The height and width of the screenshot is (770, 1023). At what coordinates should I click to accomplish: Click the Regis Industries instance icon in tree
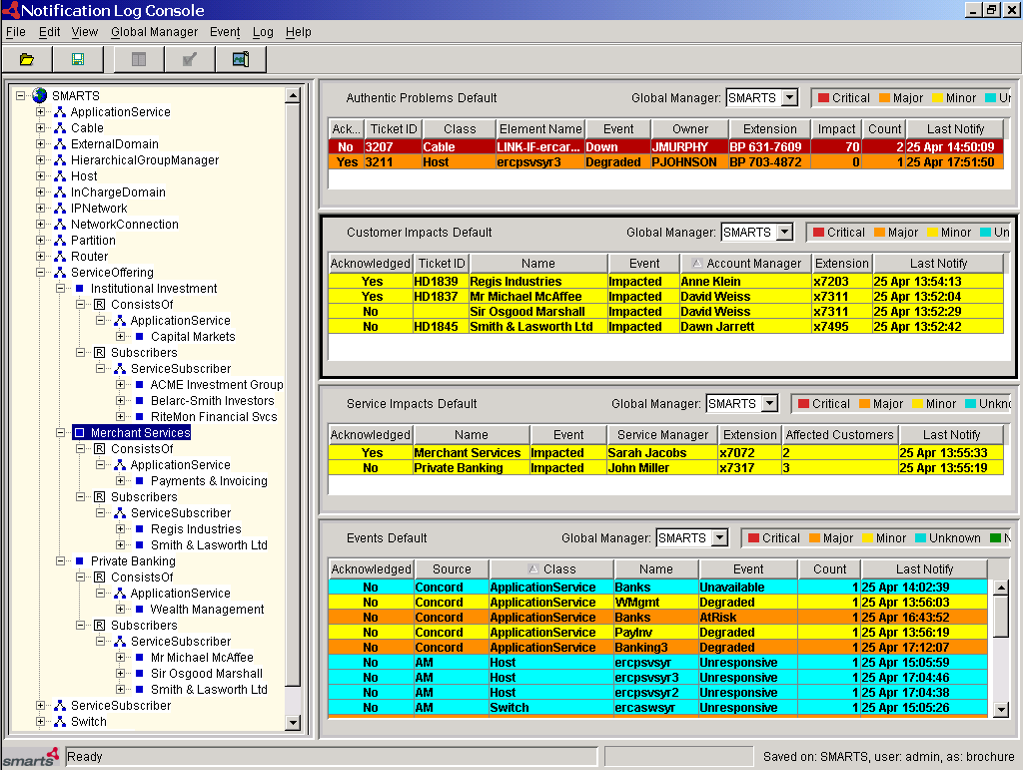[139, 529]
